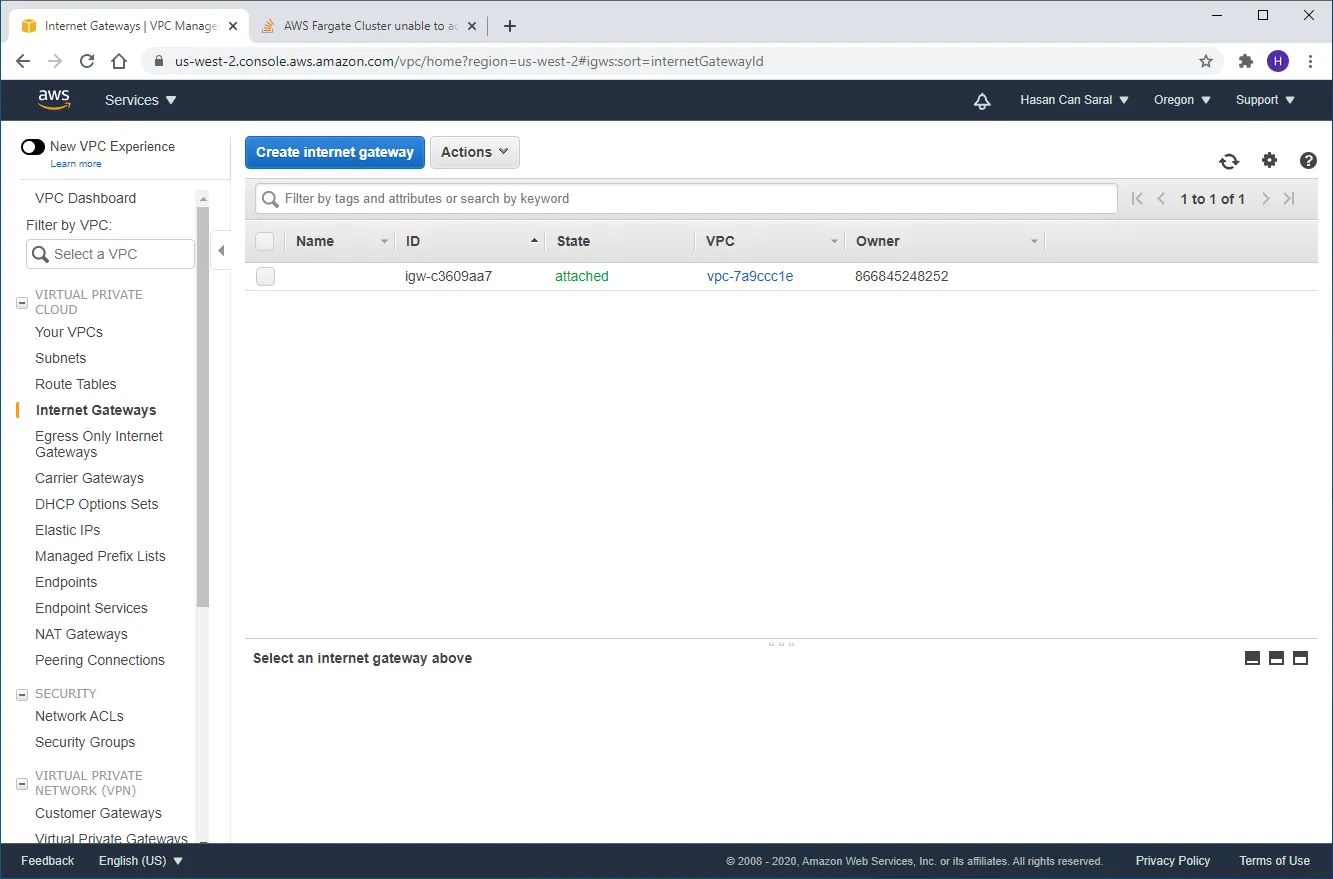Open the Oregon region selector

tap(1182, 100)
